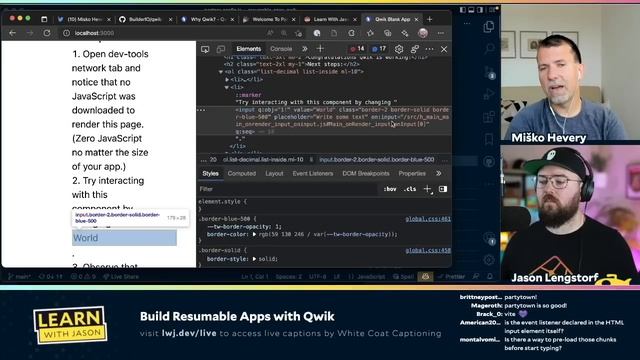
Task: Click the main branch in VS Code status bar
Action: [x=19, y=277]
